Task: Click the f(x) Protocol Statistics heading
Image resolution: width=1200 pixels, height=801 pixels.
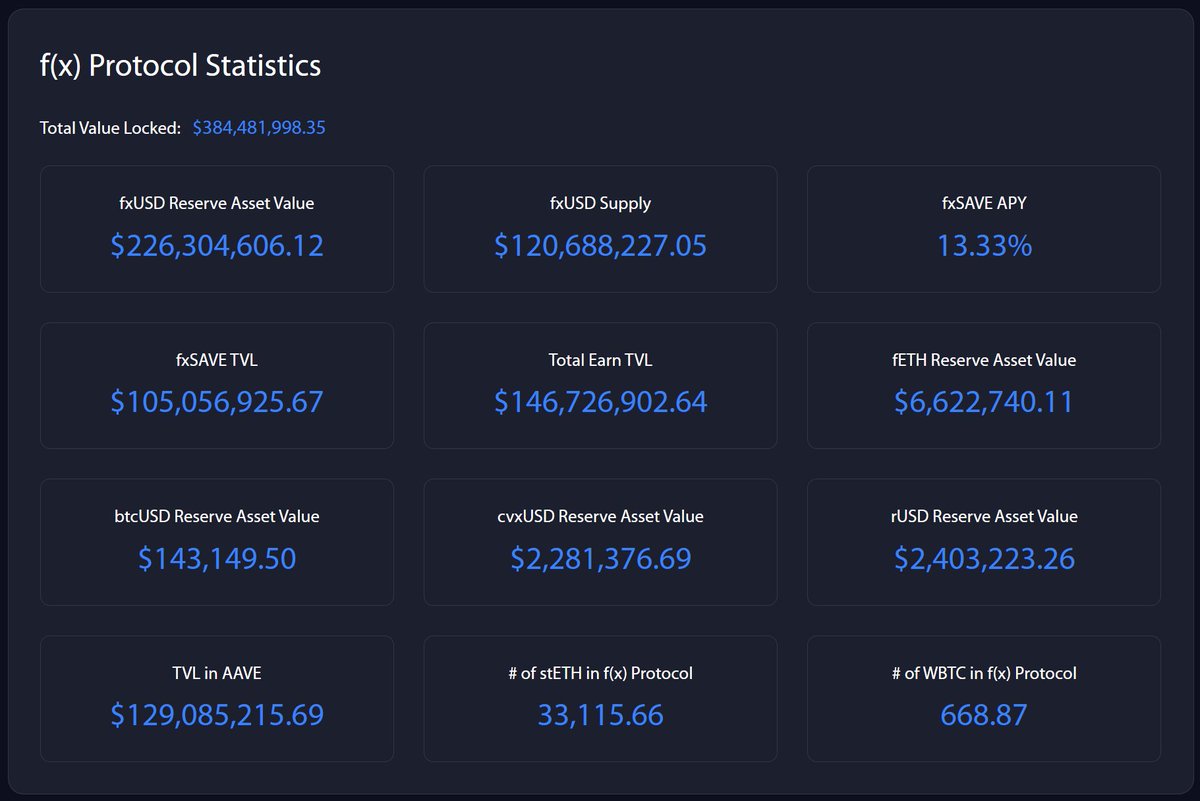Action: click(x=180, y=65)
